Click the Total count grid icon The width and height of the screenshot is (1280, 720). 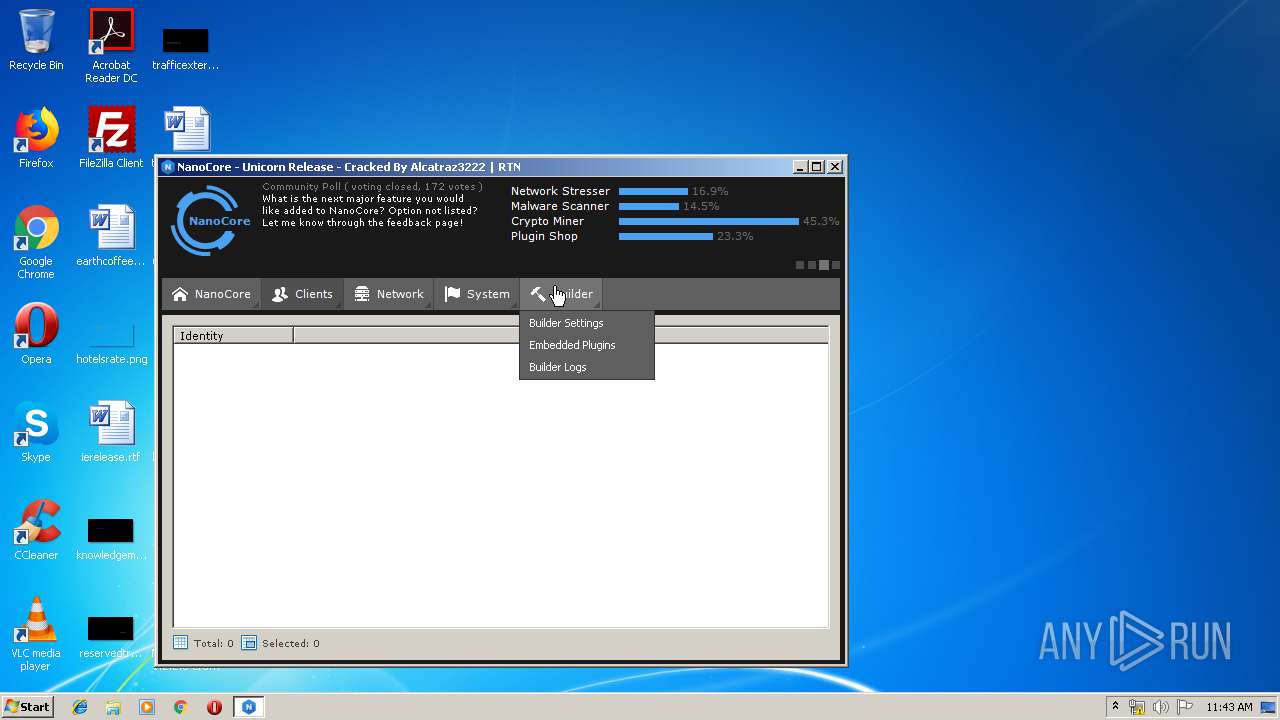click(180, 643)
